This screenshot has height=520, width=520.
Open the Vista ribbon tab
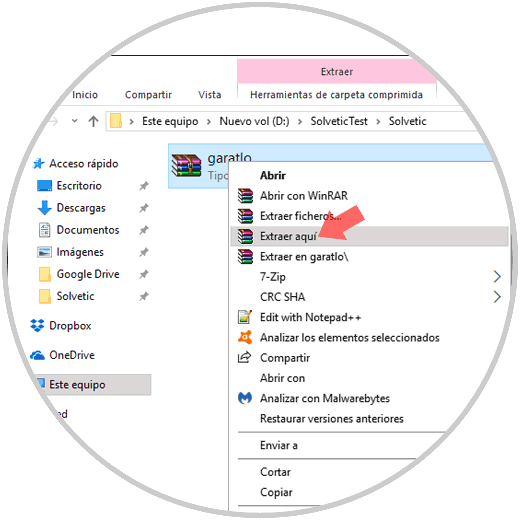click(x=210, y=95)
